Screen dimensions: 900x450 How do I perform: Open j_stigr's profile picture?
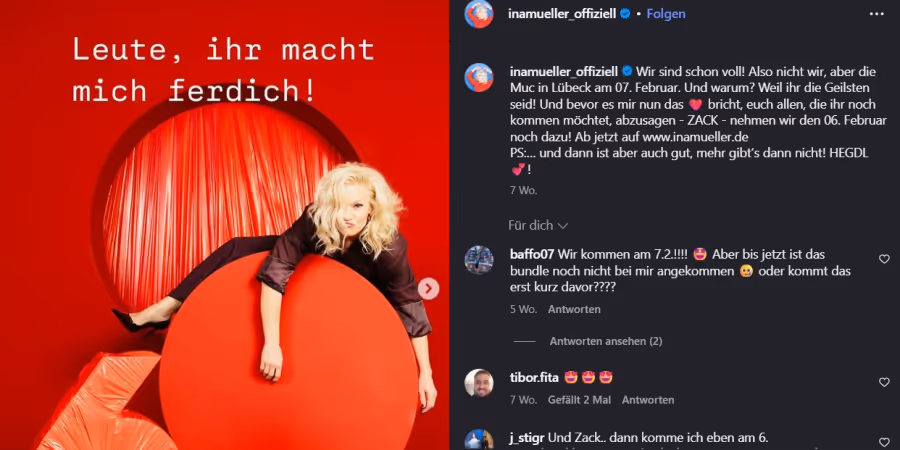click(x=479, y=440)
